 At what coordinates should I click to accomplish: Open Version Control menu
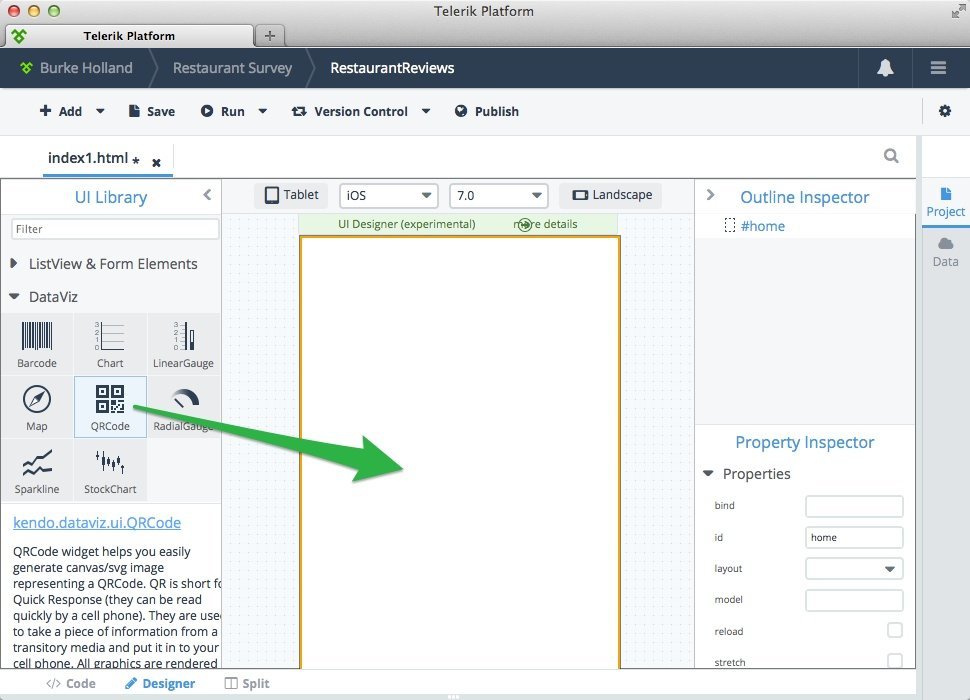350,111
